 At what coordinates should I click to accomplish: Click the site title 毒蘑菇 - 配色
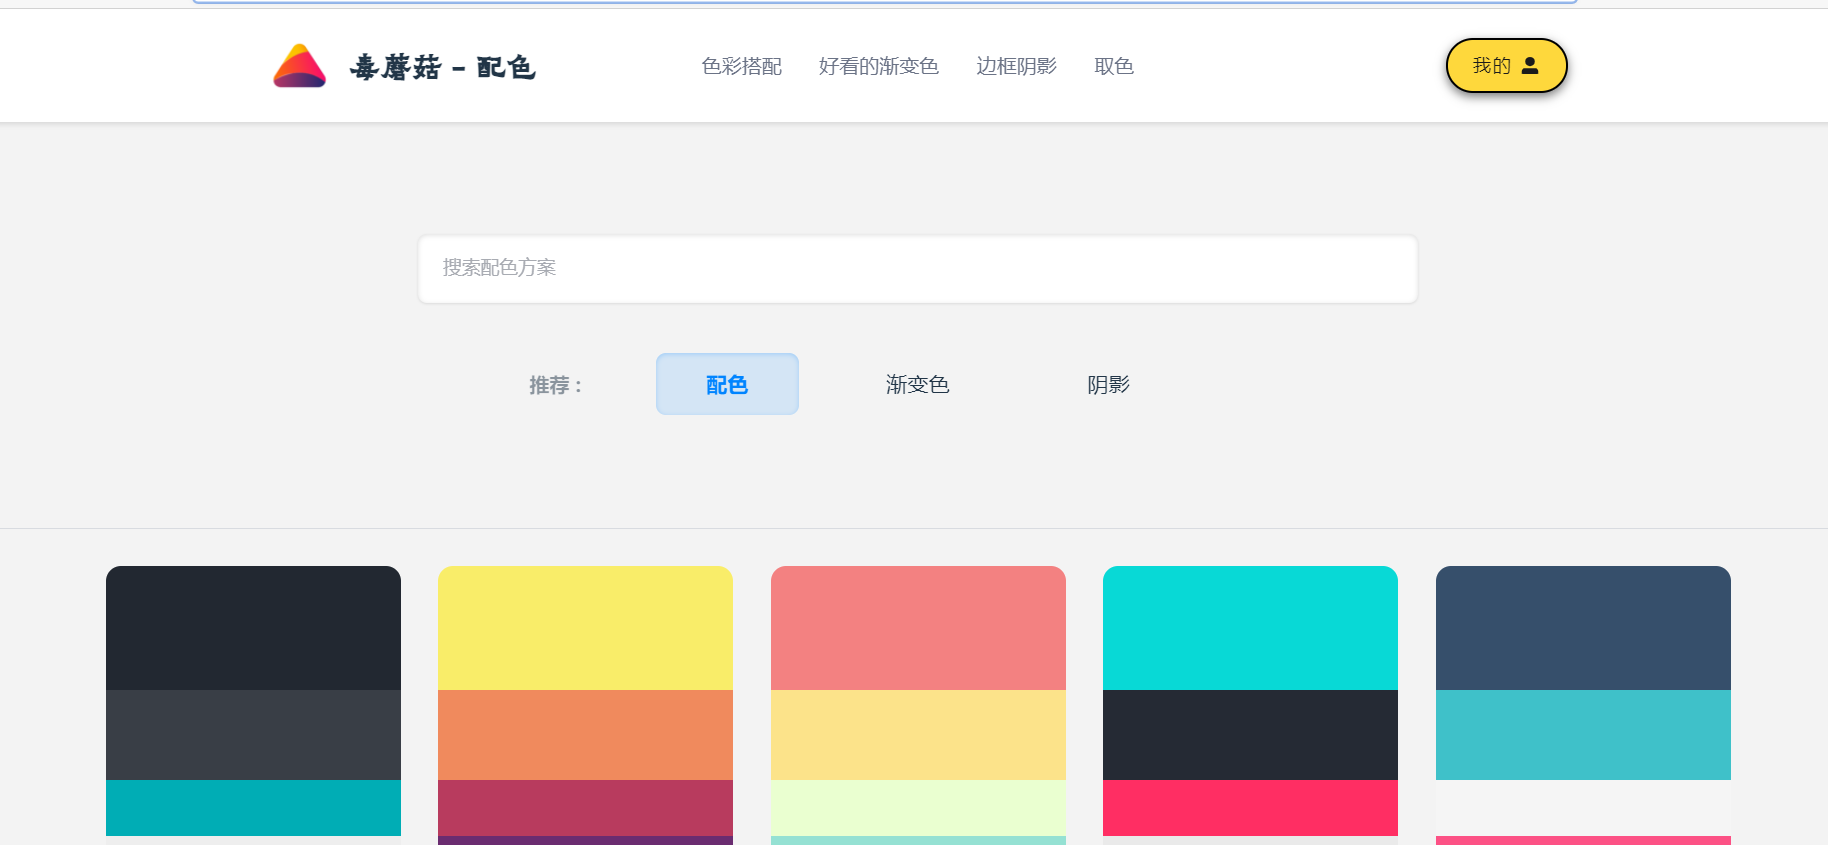(442, 67)
